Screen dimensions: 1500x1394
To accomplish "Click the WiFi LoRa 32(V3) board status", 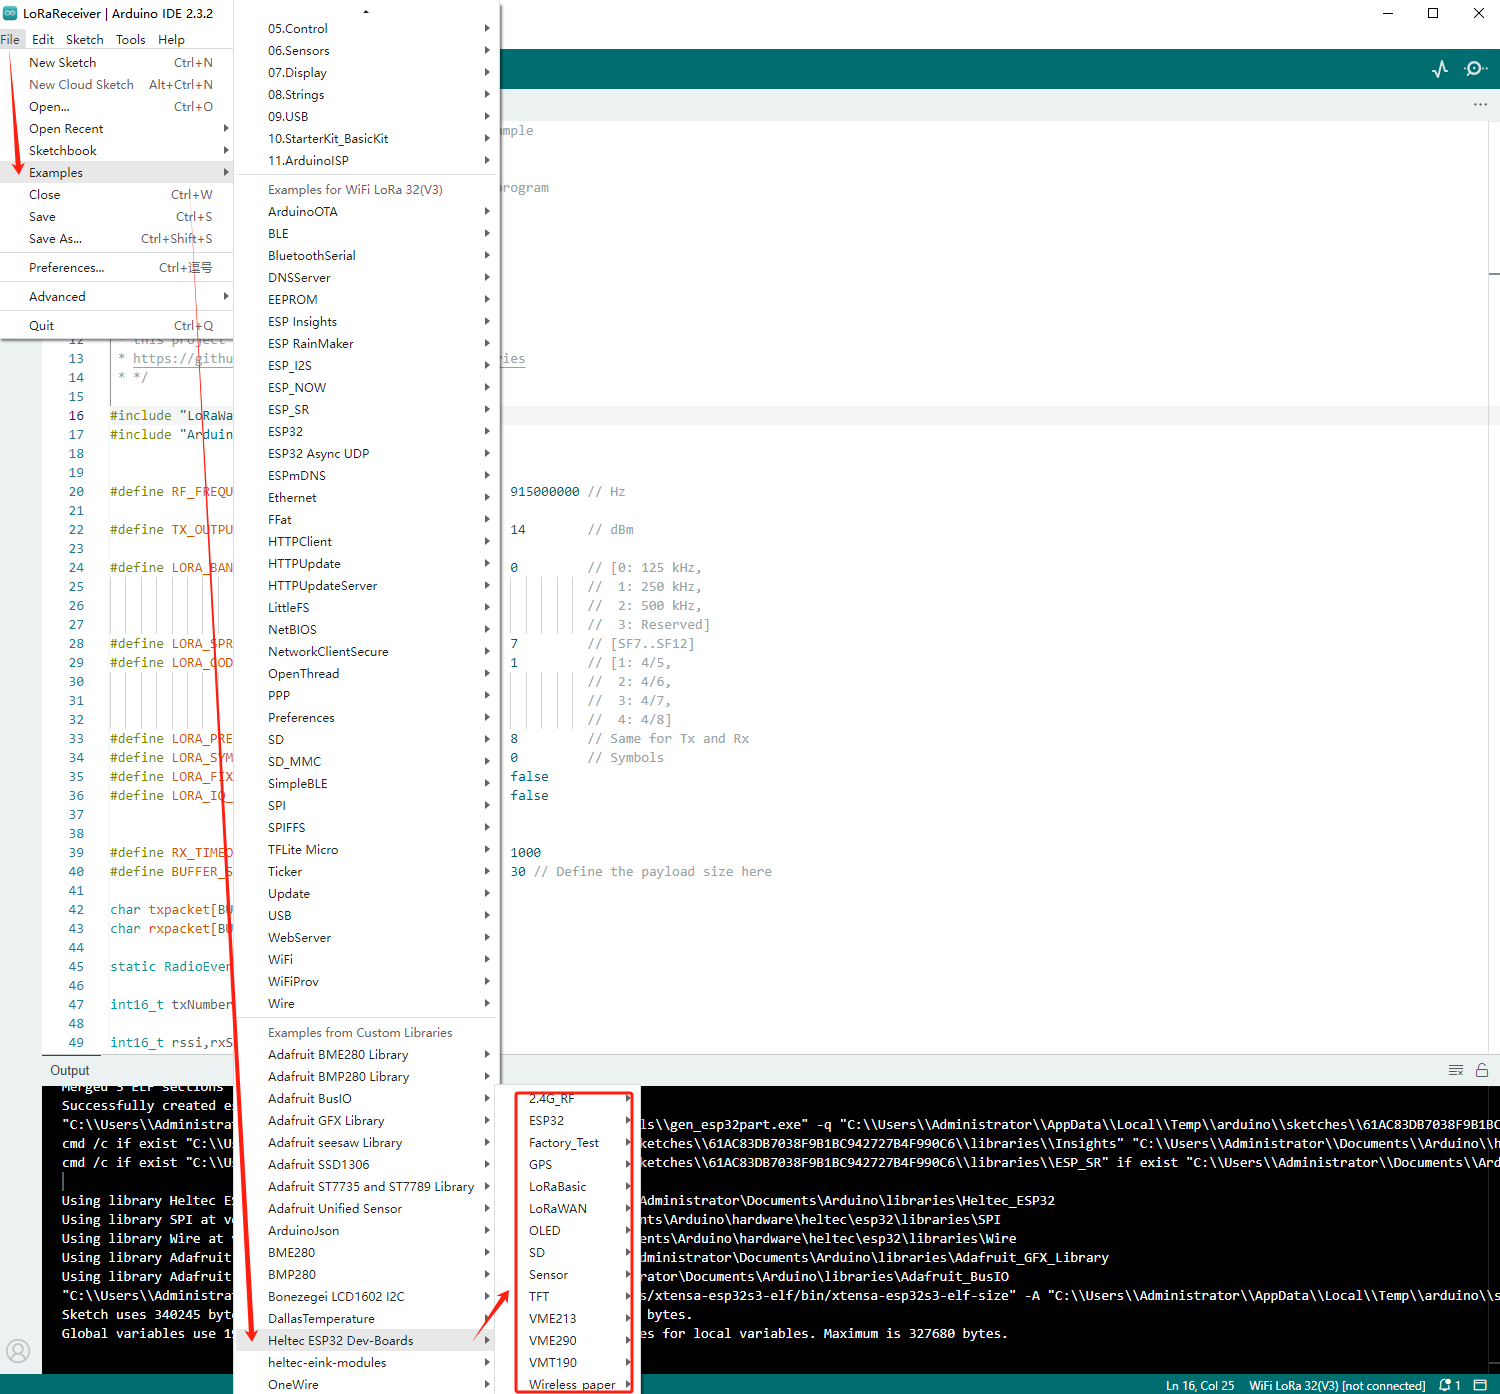I will pos(1336,1385).
